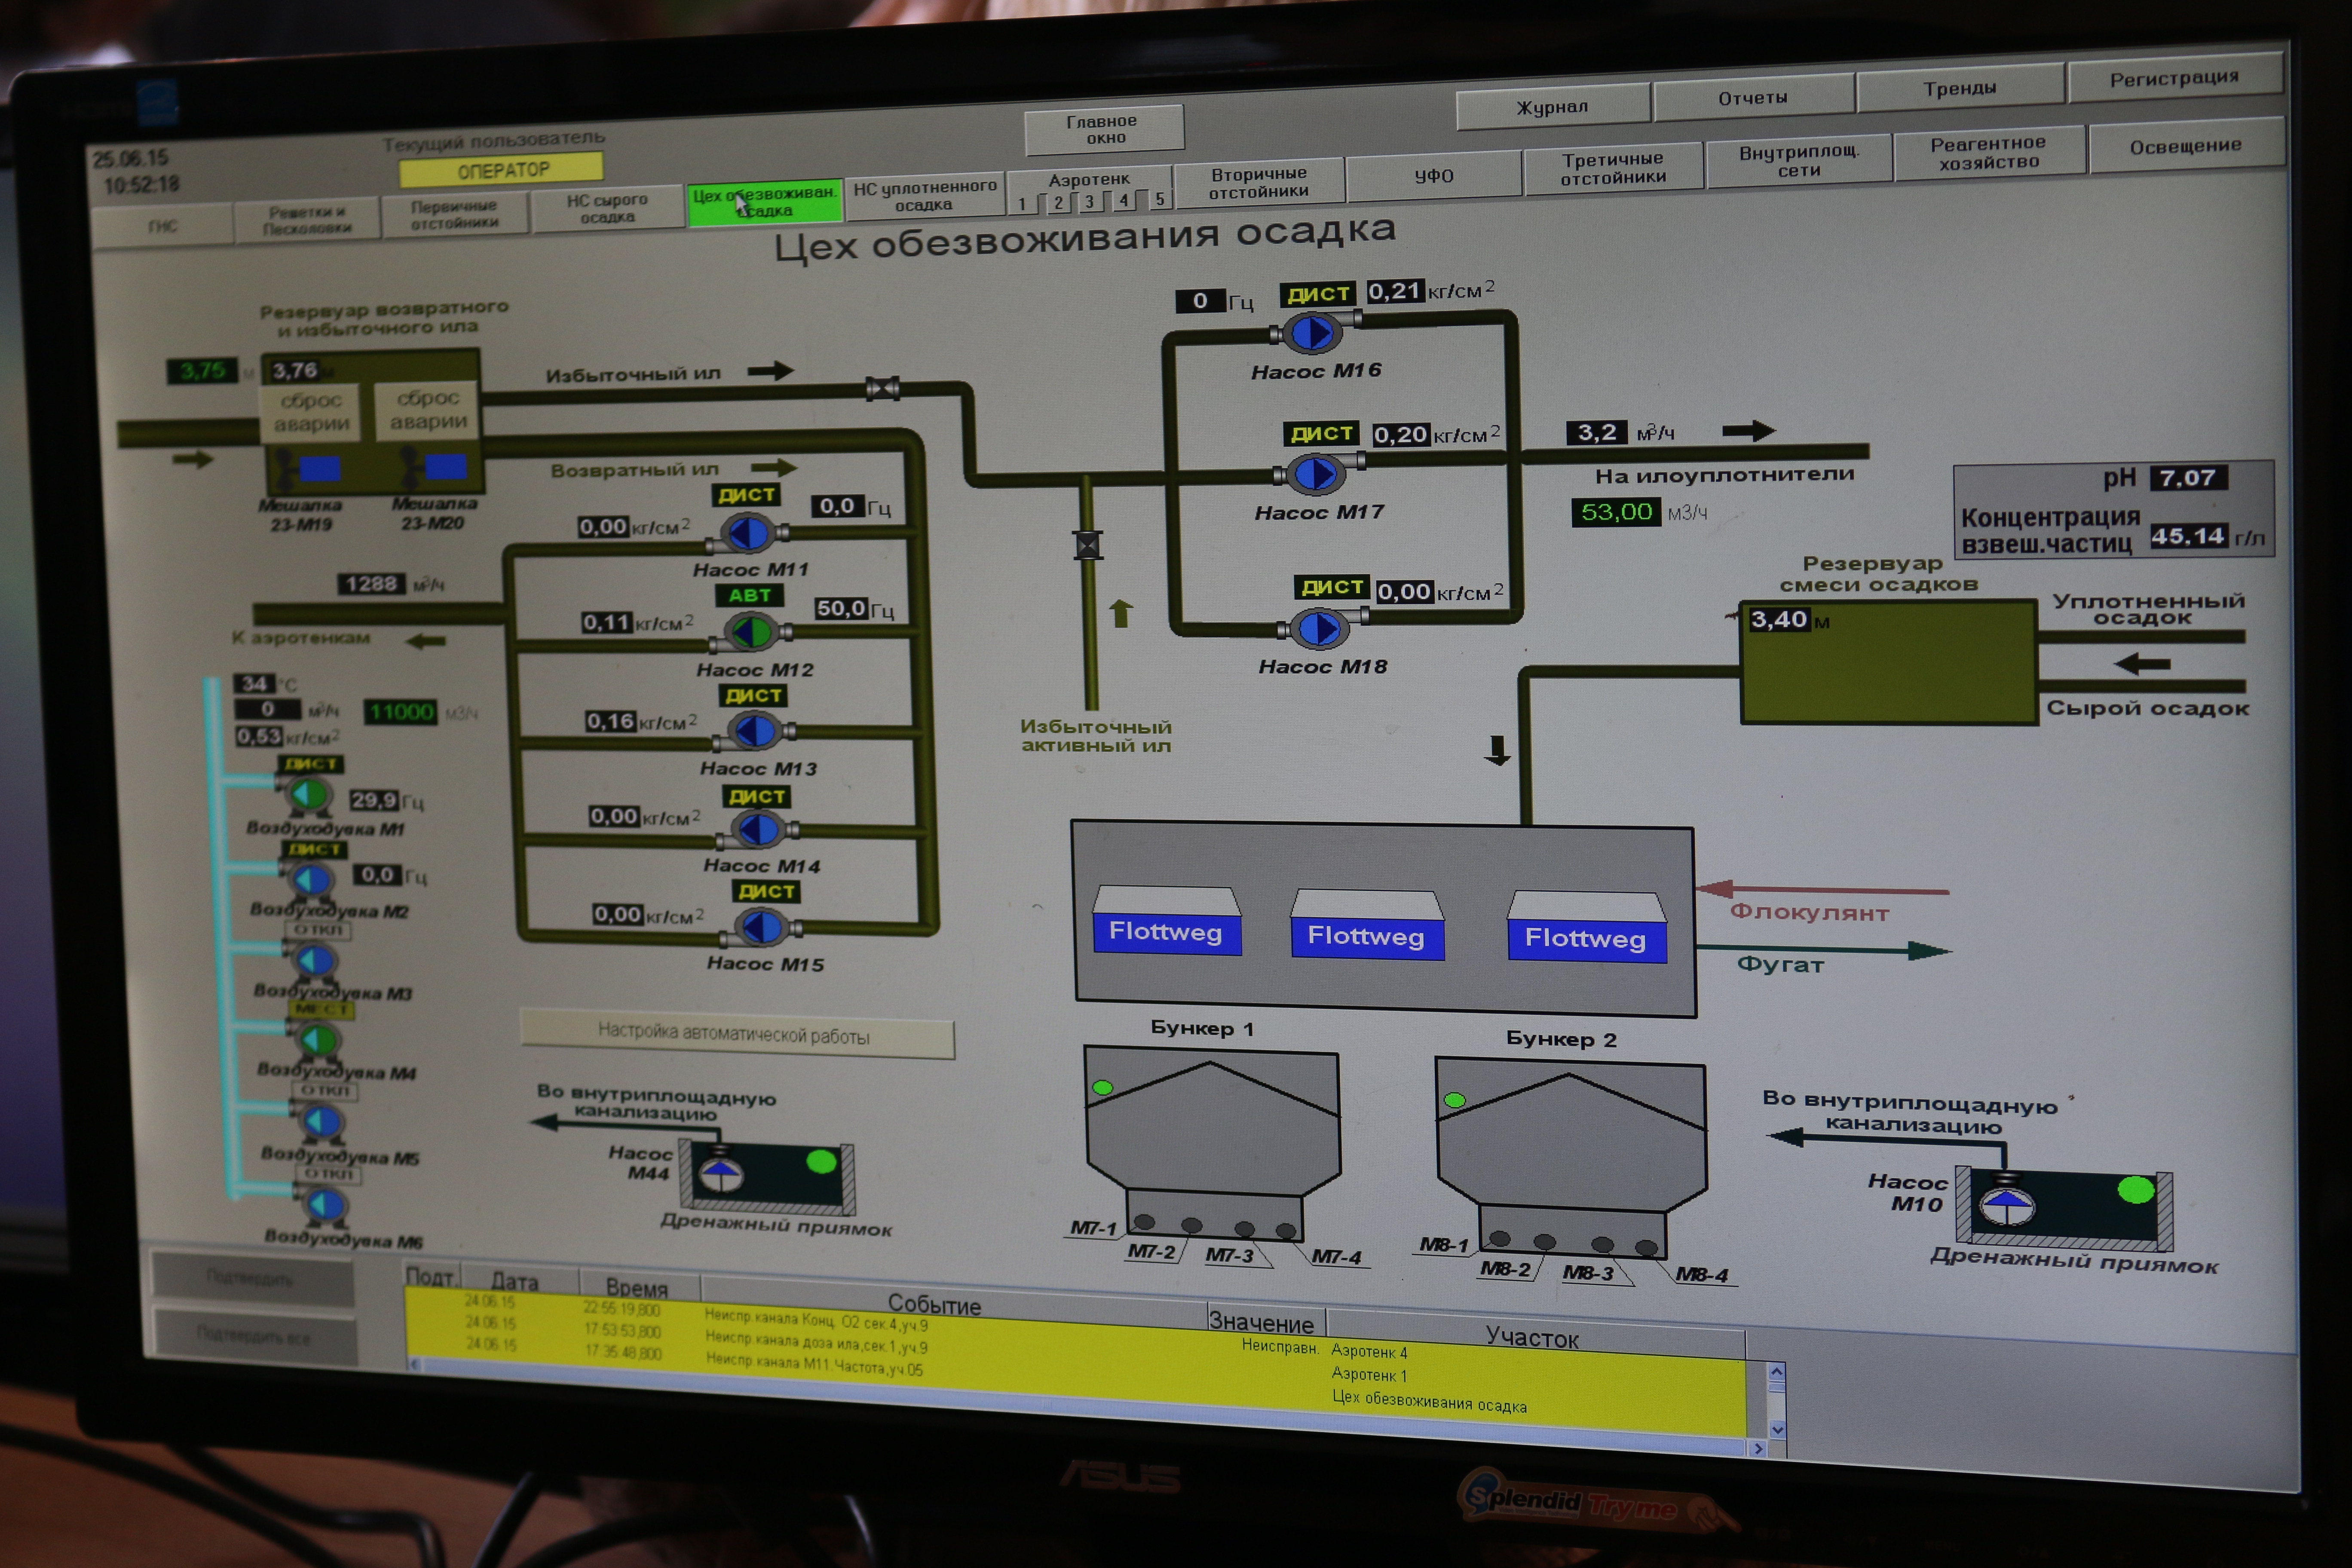Click the pH value 7.07
This screenshot has width=2352, height=1568.
tap(2188, 477)
